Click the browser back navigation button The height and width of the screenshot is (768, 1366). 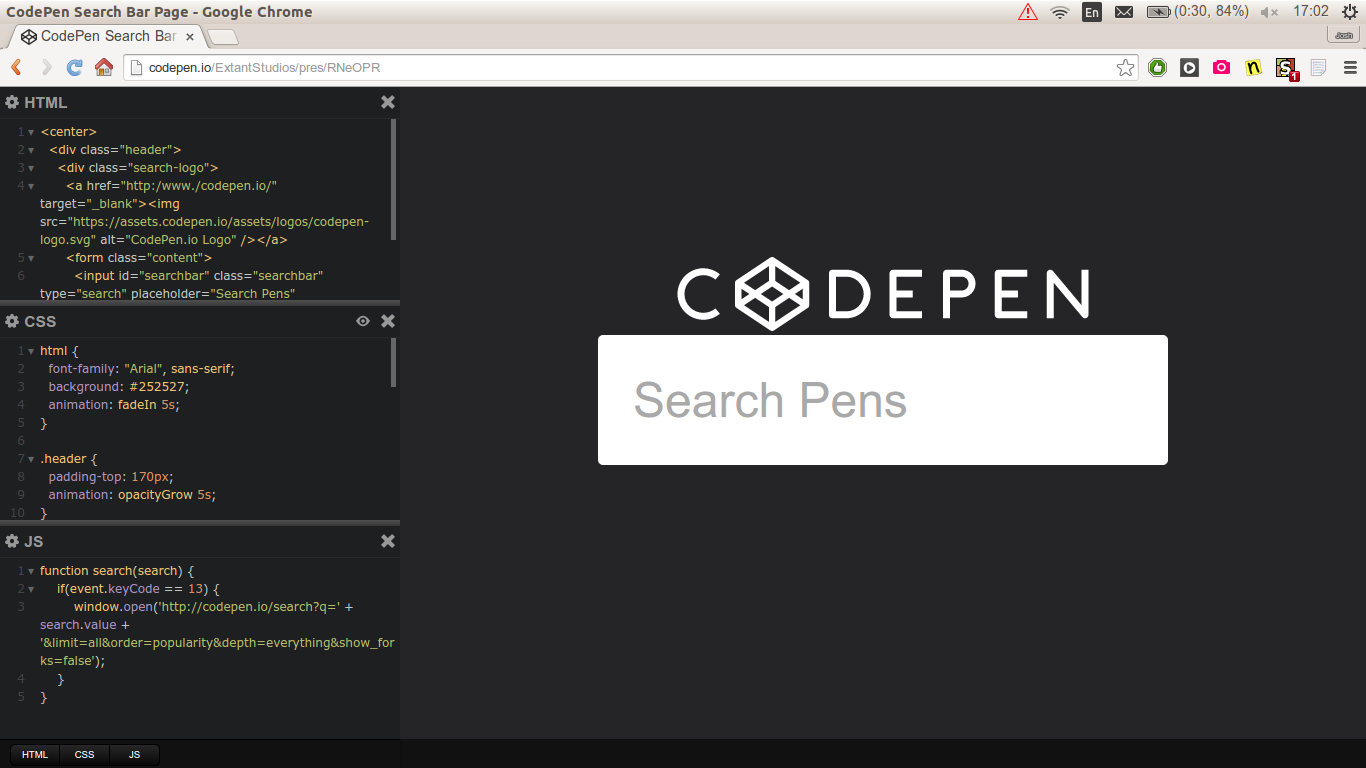(16, 67)
